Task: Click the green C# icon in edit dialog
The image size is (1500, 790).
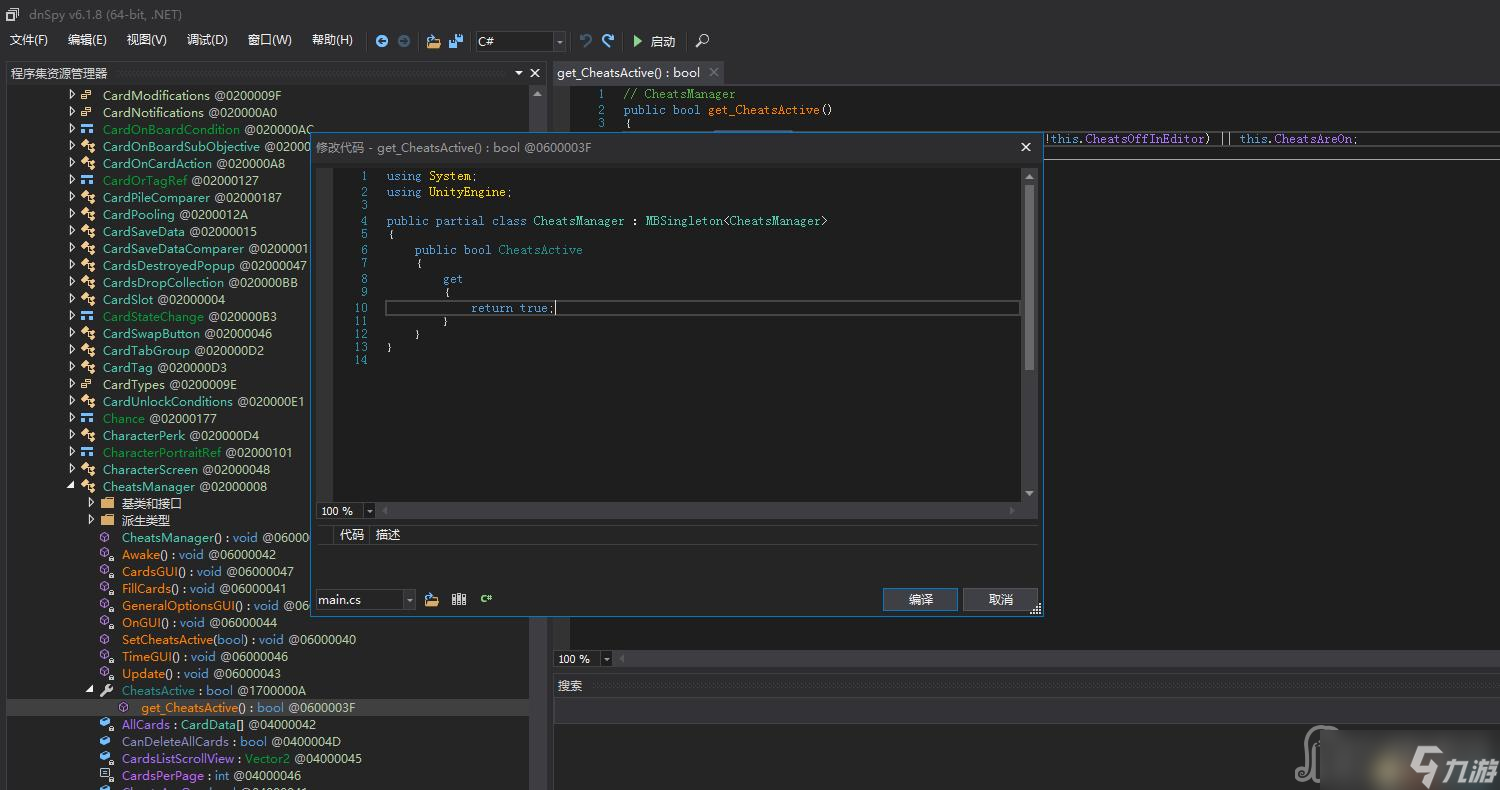Action: (486, 599)
